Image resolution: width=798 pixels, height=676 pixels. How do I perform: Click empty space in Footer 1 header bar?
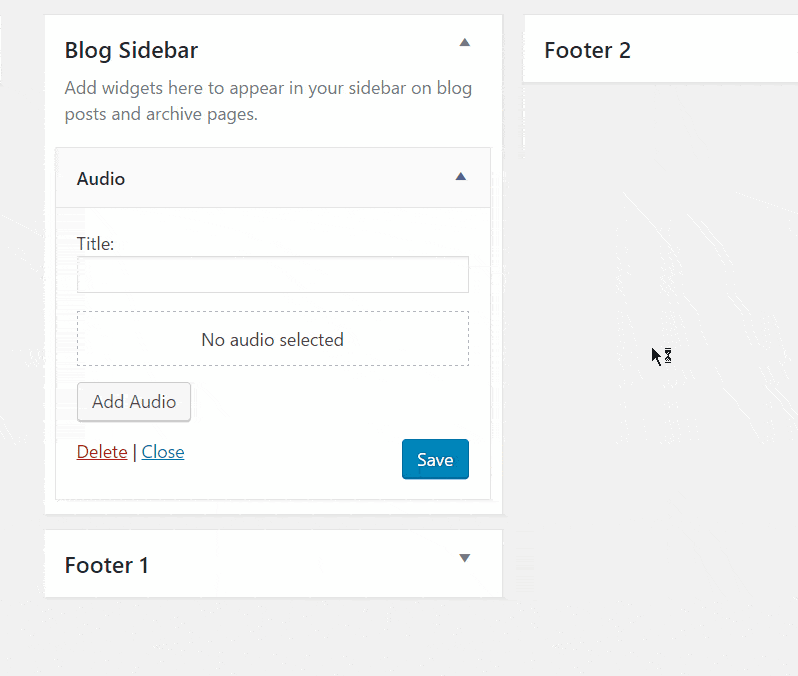300,565
